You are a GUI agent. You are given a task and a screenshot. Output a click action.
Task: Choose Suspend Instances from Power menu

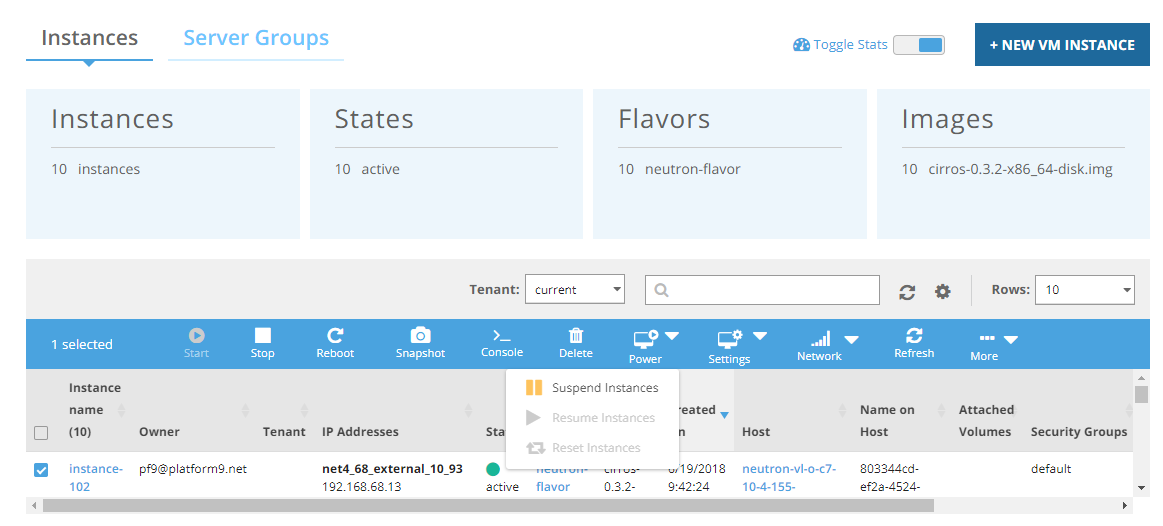click(x=604, y=388)
